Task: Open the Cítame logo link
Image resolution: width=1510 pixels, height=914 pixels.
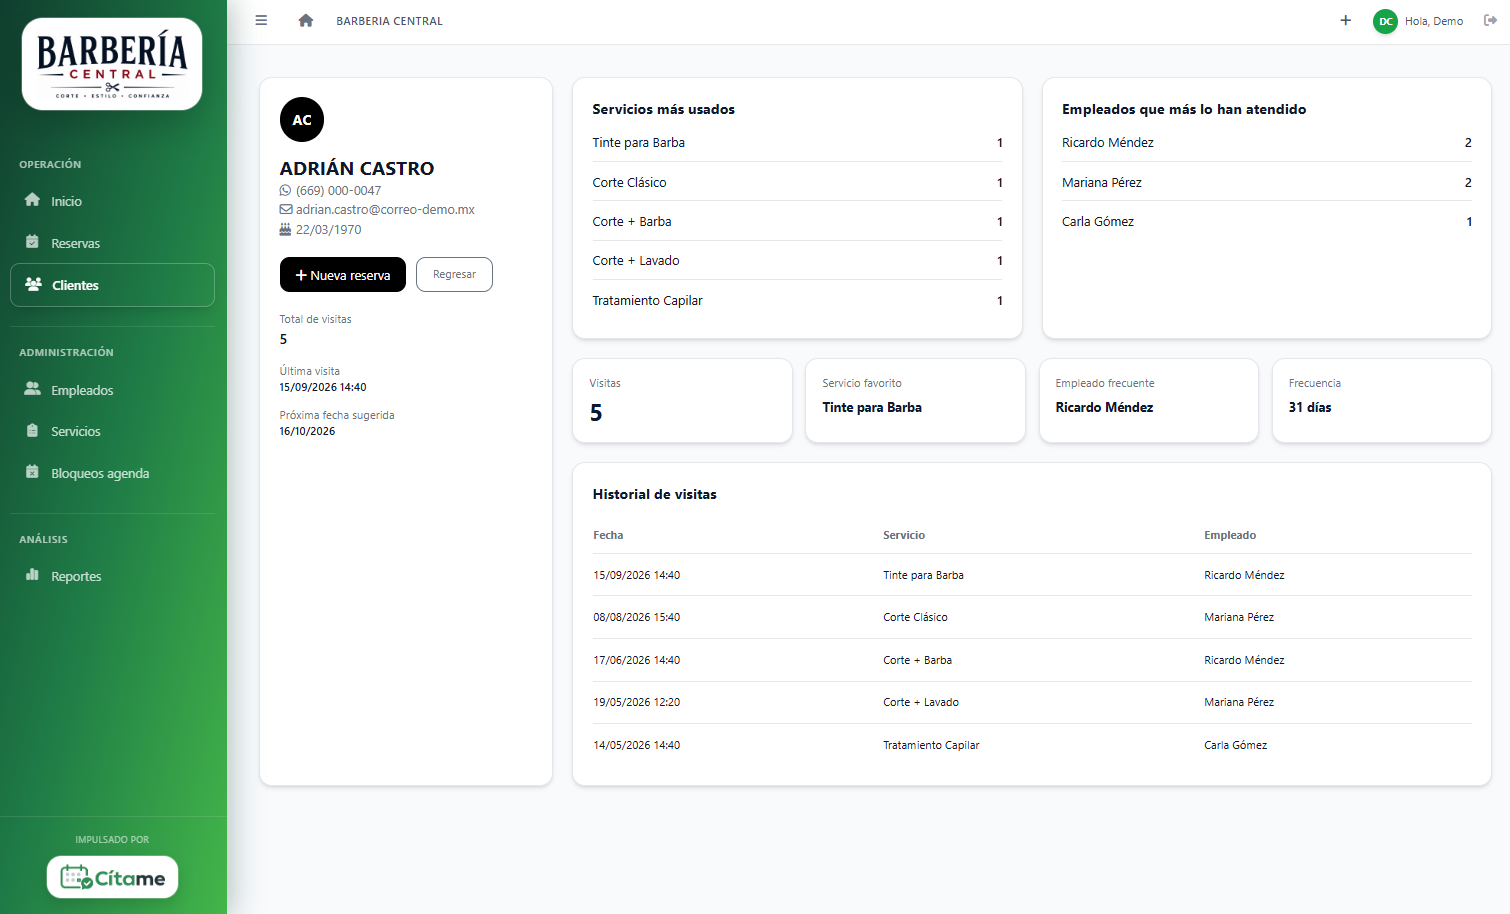Action: 112,877
